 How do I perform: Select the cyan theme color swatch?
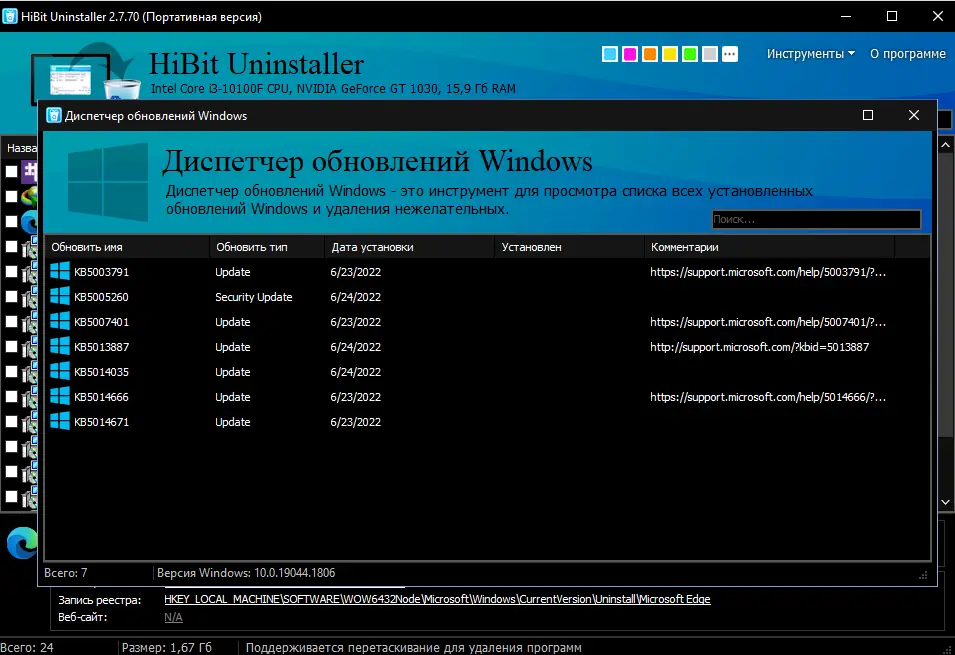(610, 54)
